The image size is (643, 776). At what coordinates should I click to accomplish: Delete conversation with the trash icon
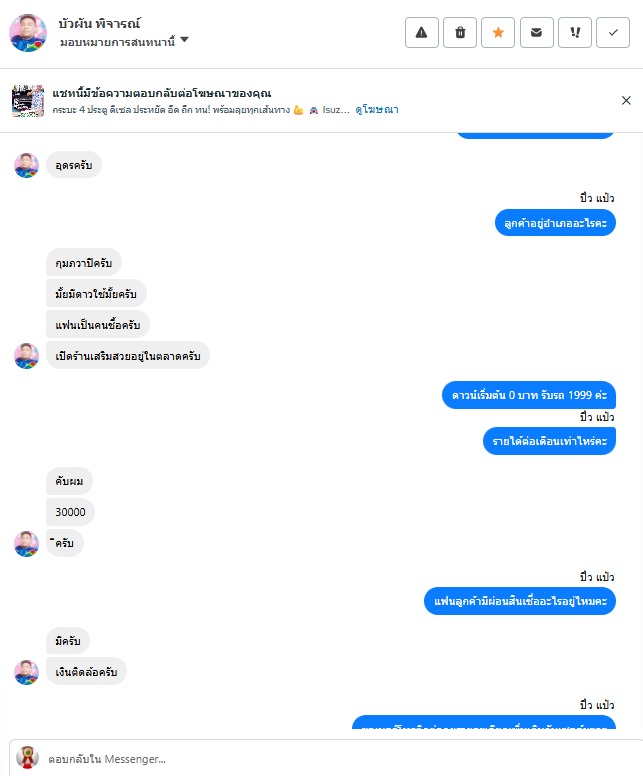click(x=460, y=33)
